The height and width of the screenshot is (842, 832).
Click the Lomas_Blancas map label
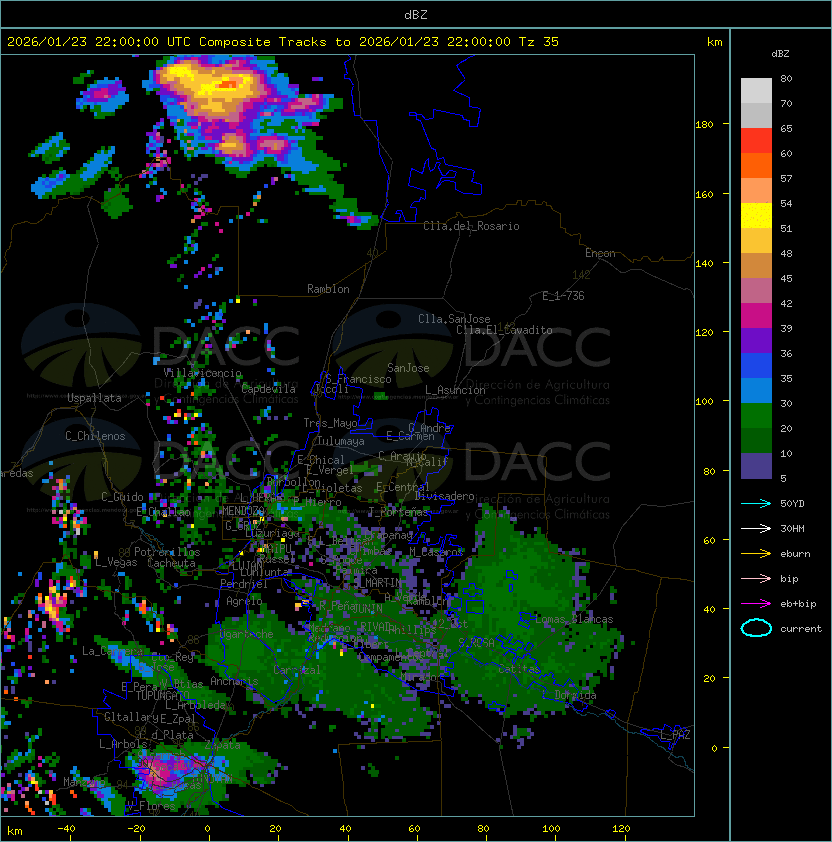pos(574,619)
